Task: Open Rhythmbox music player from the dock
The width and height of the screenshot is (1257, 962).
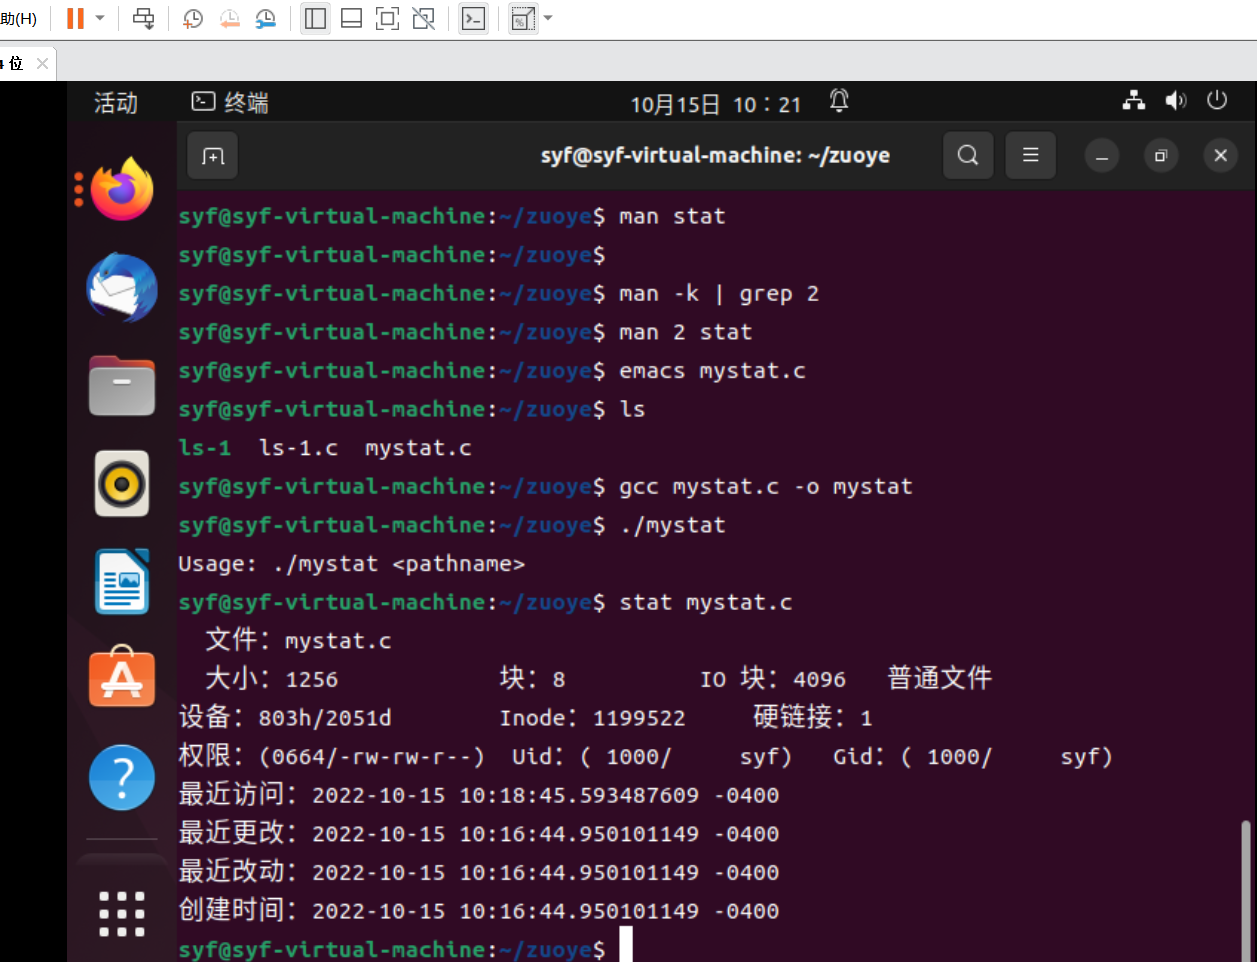Action: (x=122, y=483)
